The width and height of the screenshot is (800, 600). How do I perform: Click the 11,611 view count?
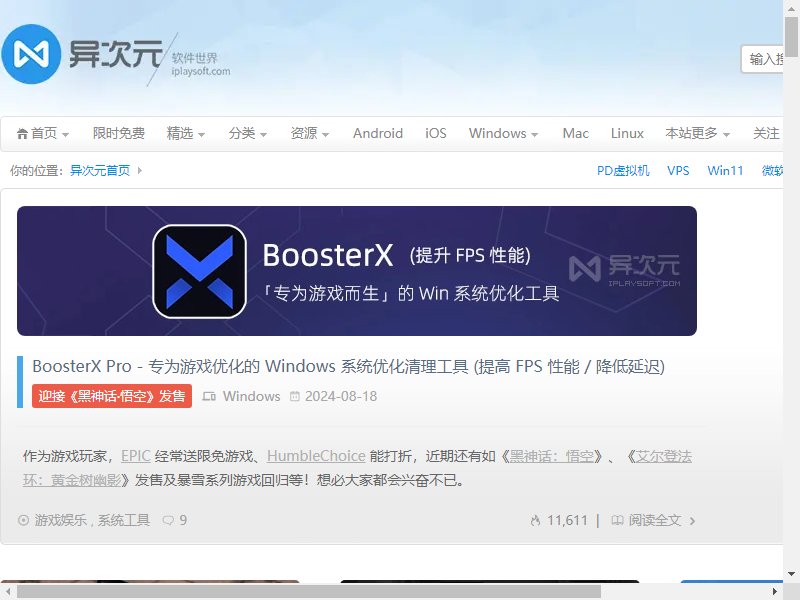click(567, 520)
